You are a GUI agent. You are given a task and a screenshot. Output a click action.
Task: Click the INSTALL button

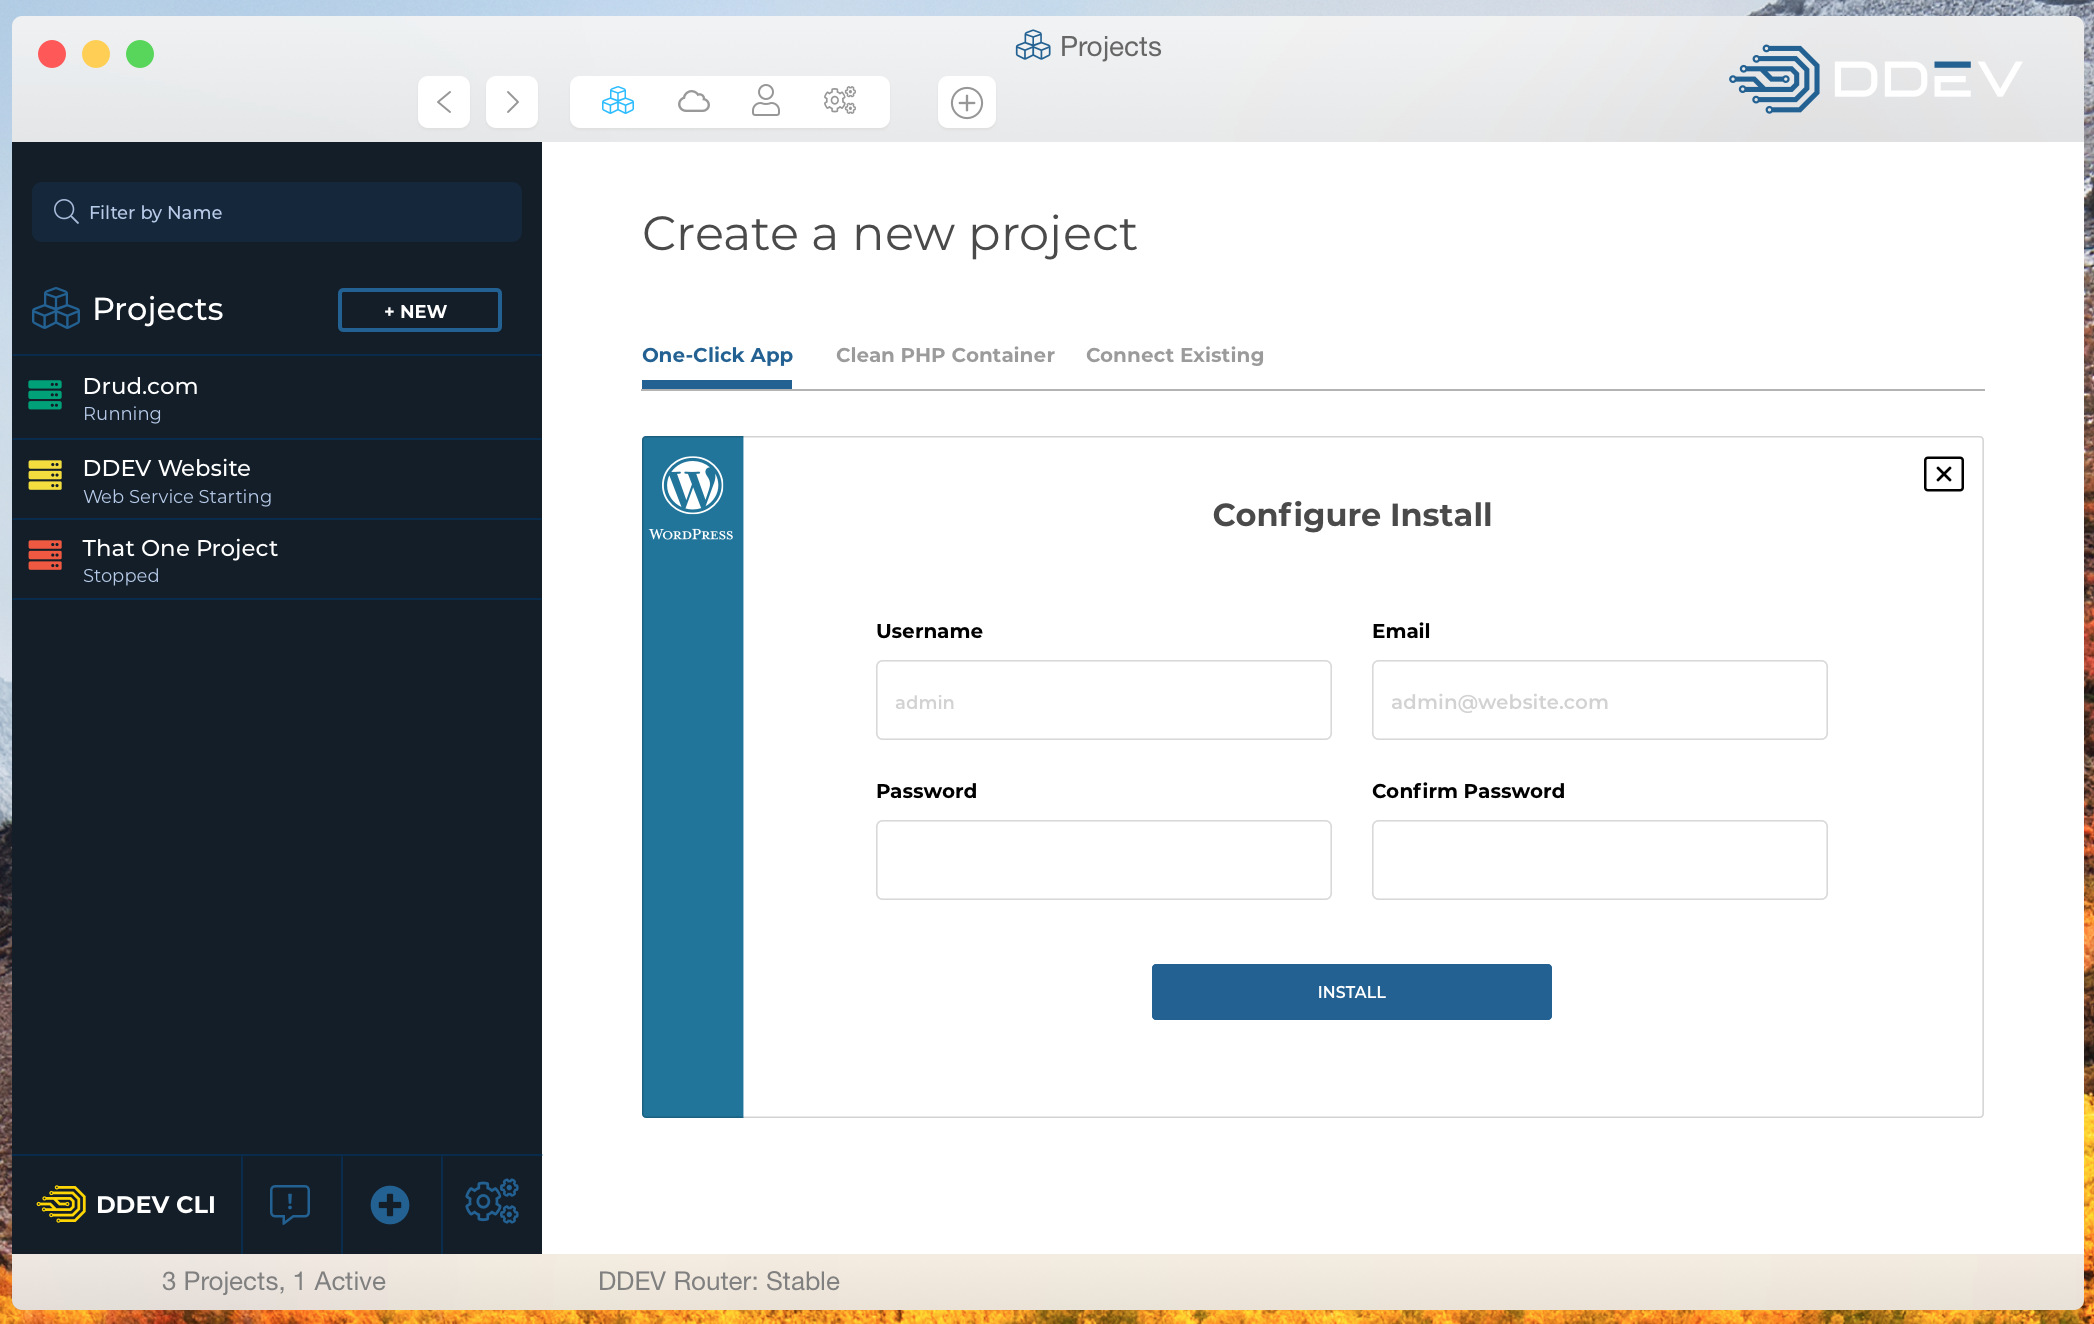1351,991
